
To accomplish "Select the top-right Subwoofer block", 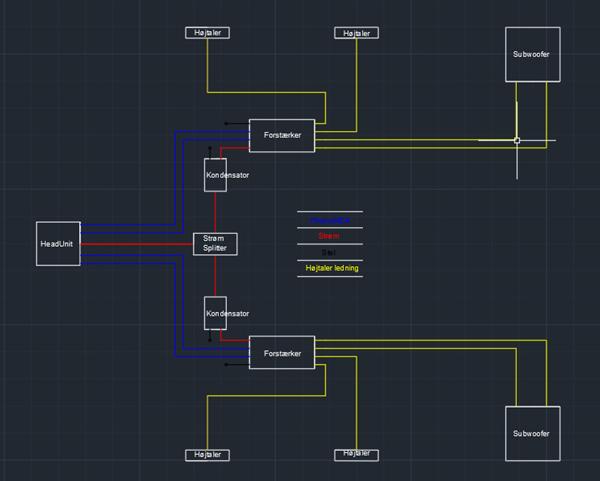I will tap(531, 54).
